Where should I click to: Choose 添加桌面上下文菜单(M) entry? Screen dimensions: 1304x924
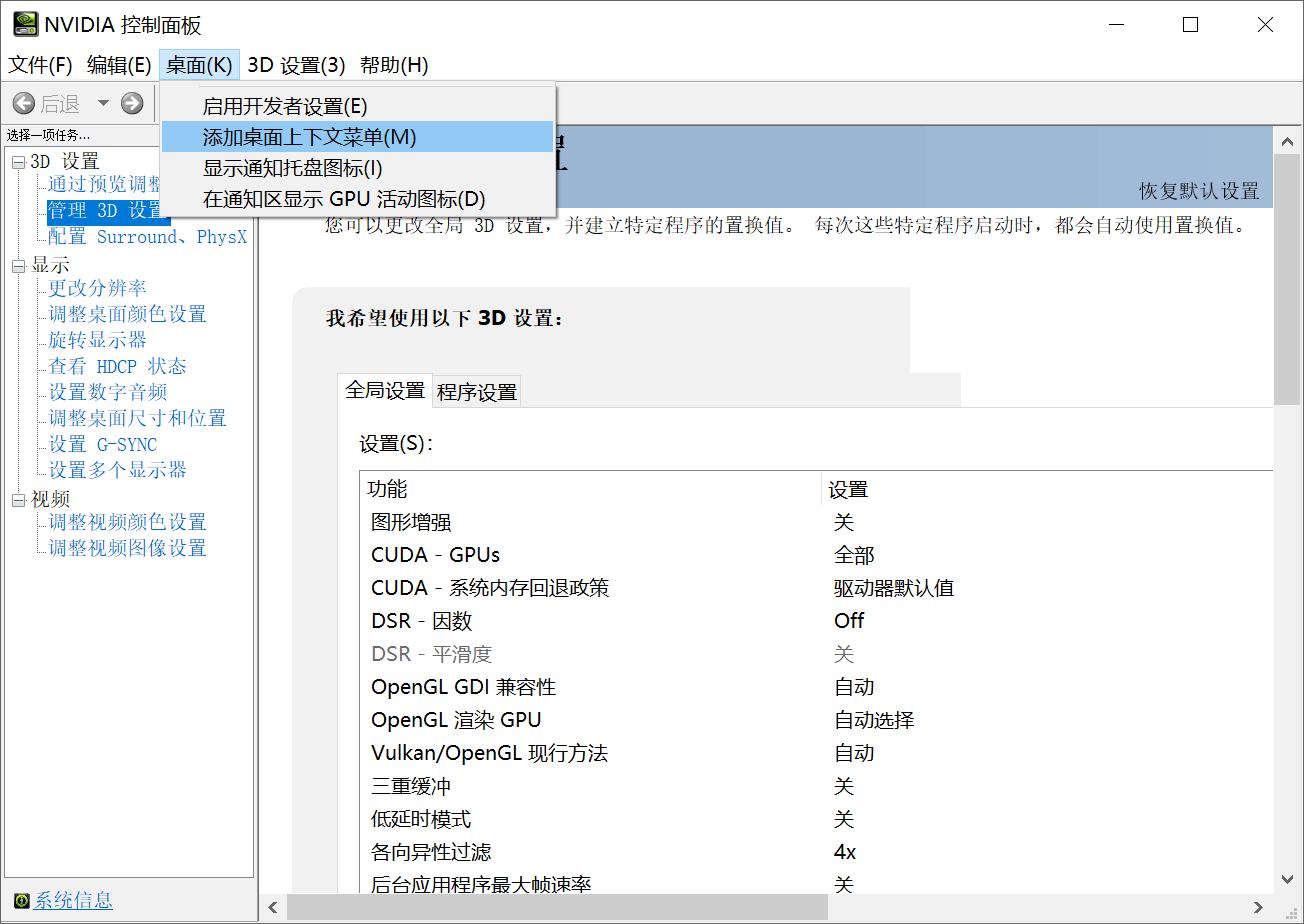pos(358,137)
